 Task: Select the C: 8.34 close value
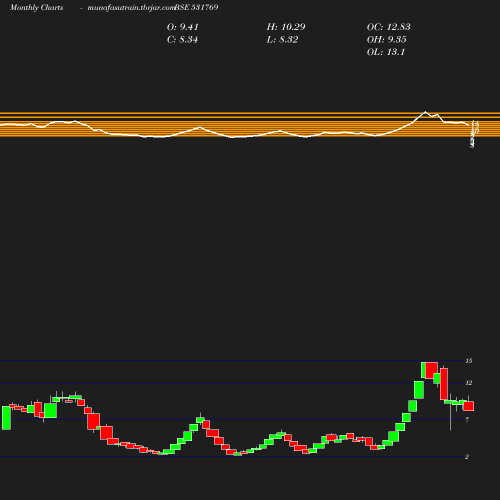pos(182,40)
